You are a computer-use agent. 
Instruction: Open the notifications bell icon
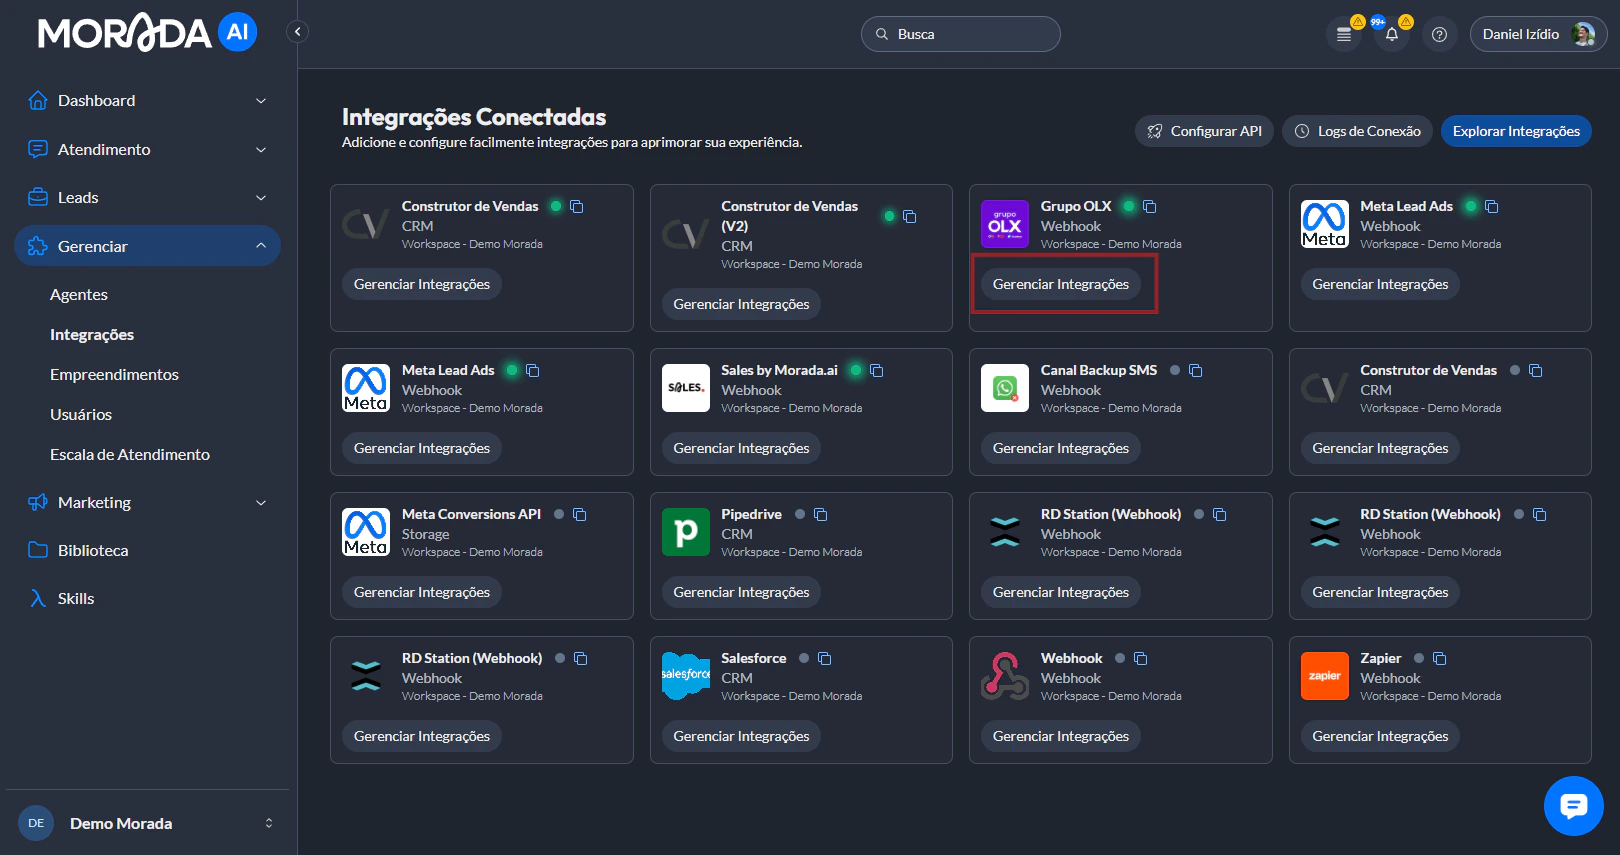[x=1392, y=34]
